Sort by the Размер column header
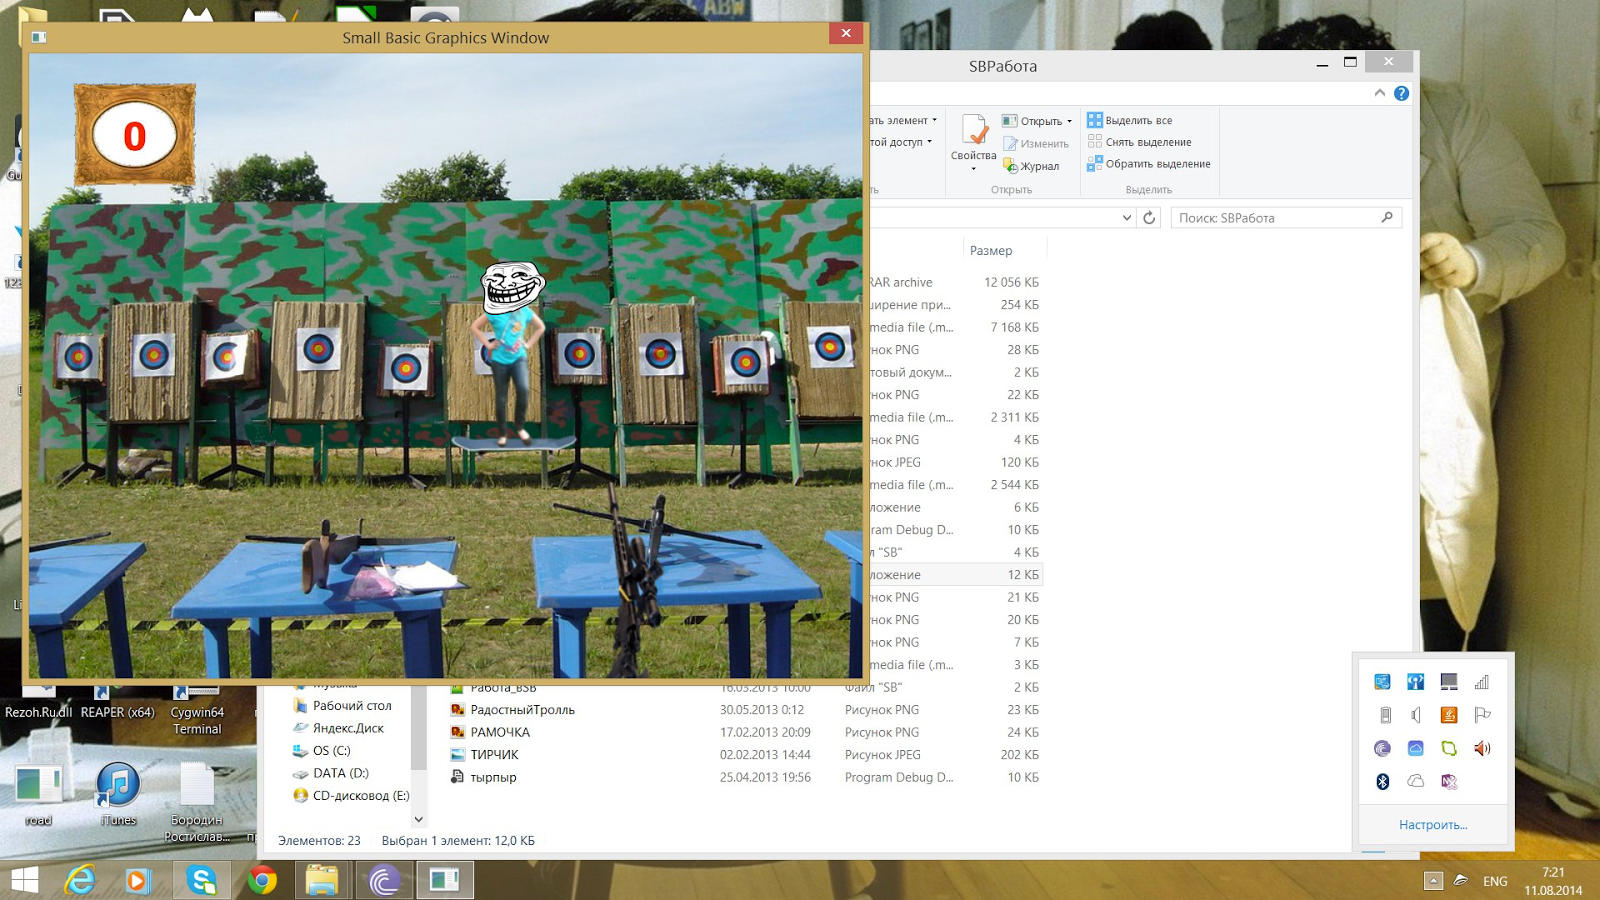The height and width of the screenshot is (900, 1600). coord(991,251)
